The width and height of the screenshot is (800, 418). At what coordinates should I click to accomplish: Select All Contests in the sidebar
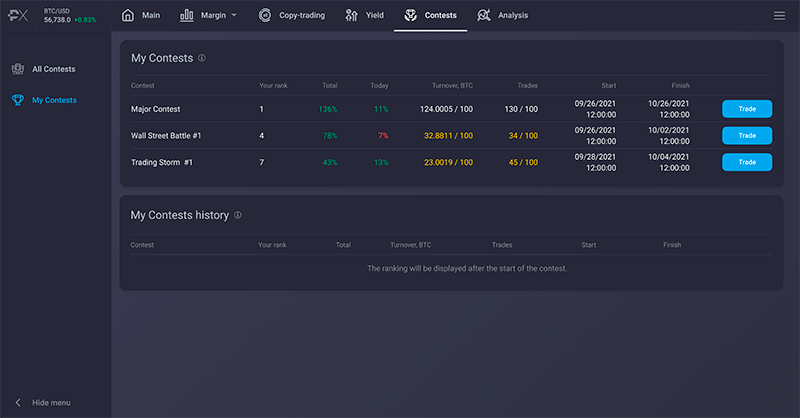[x=54, y=69]
